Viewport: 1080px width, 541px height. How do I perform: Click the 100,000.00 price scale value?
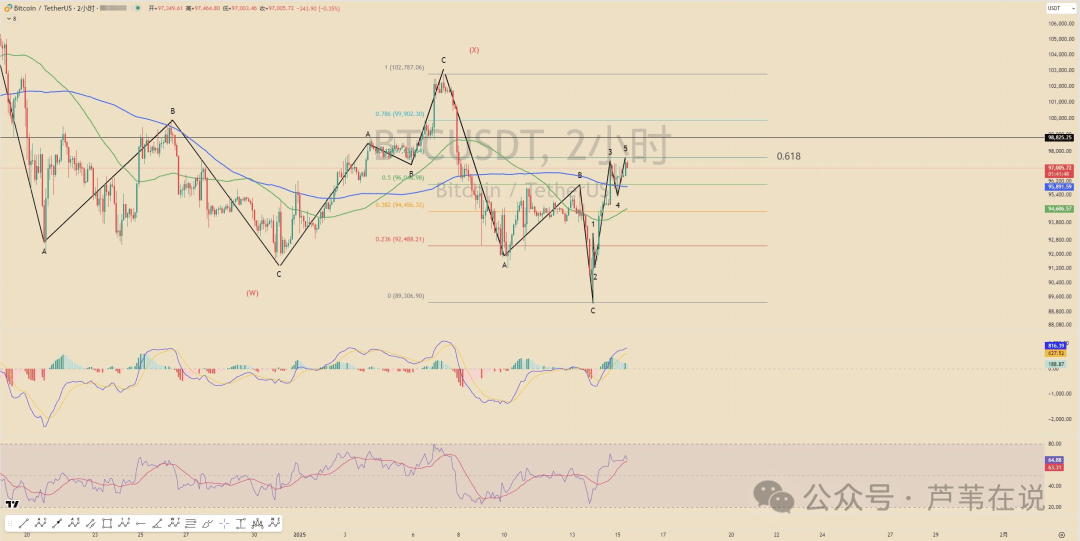[1061, 118]
